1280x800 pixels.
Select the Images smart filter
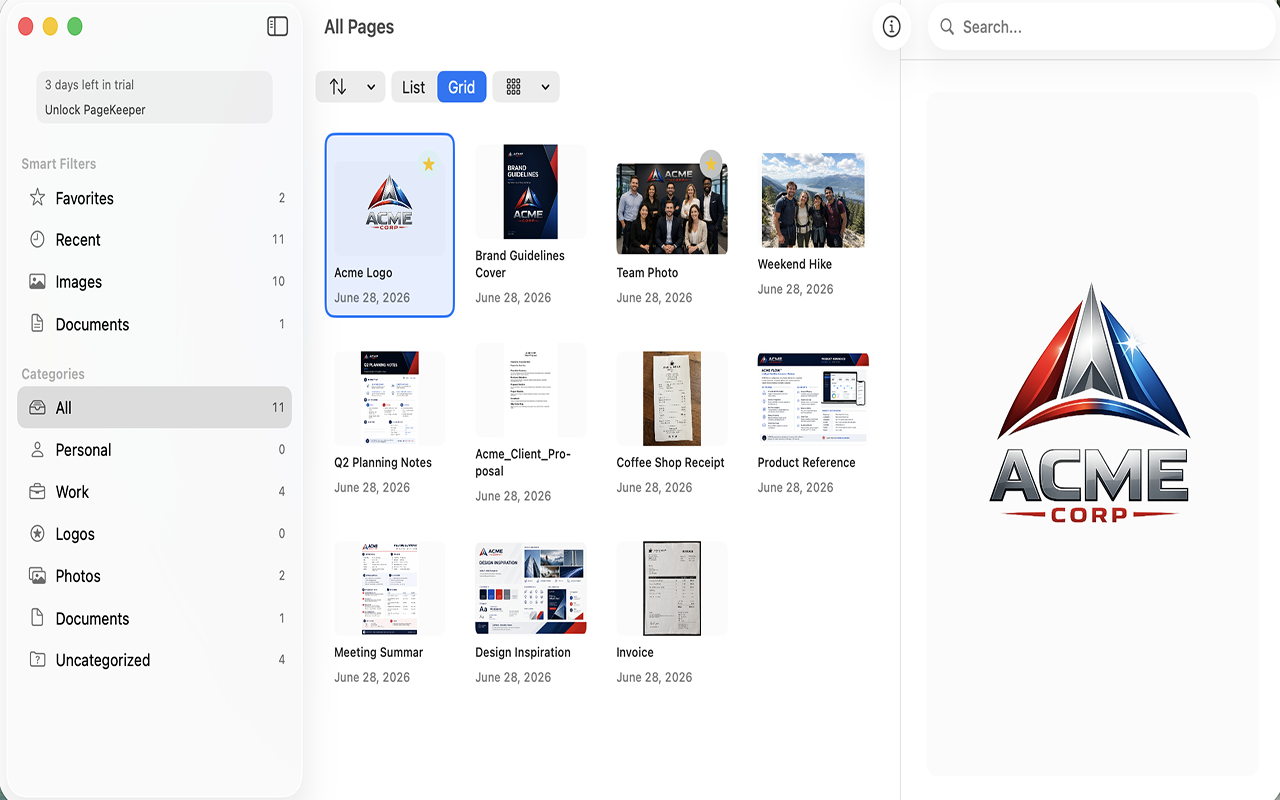154,282
